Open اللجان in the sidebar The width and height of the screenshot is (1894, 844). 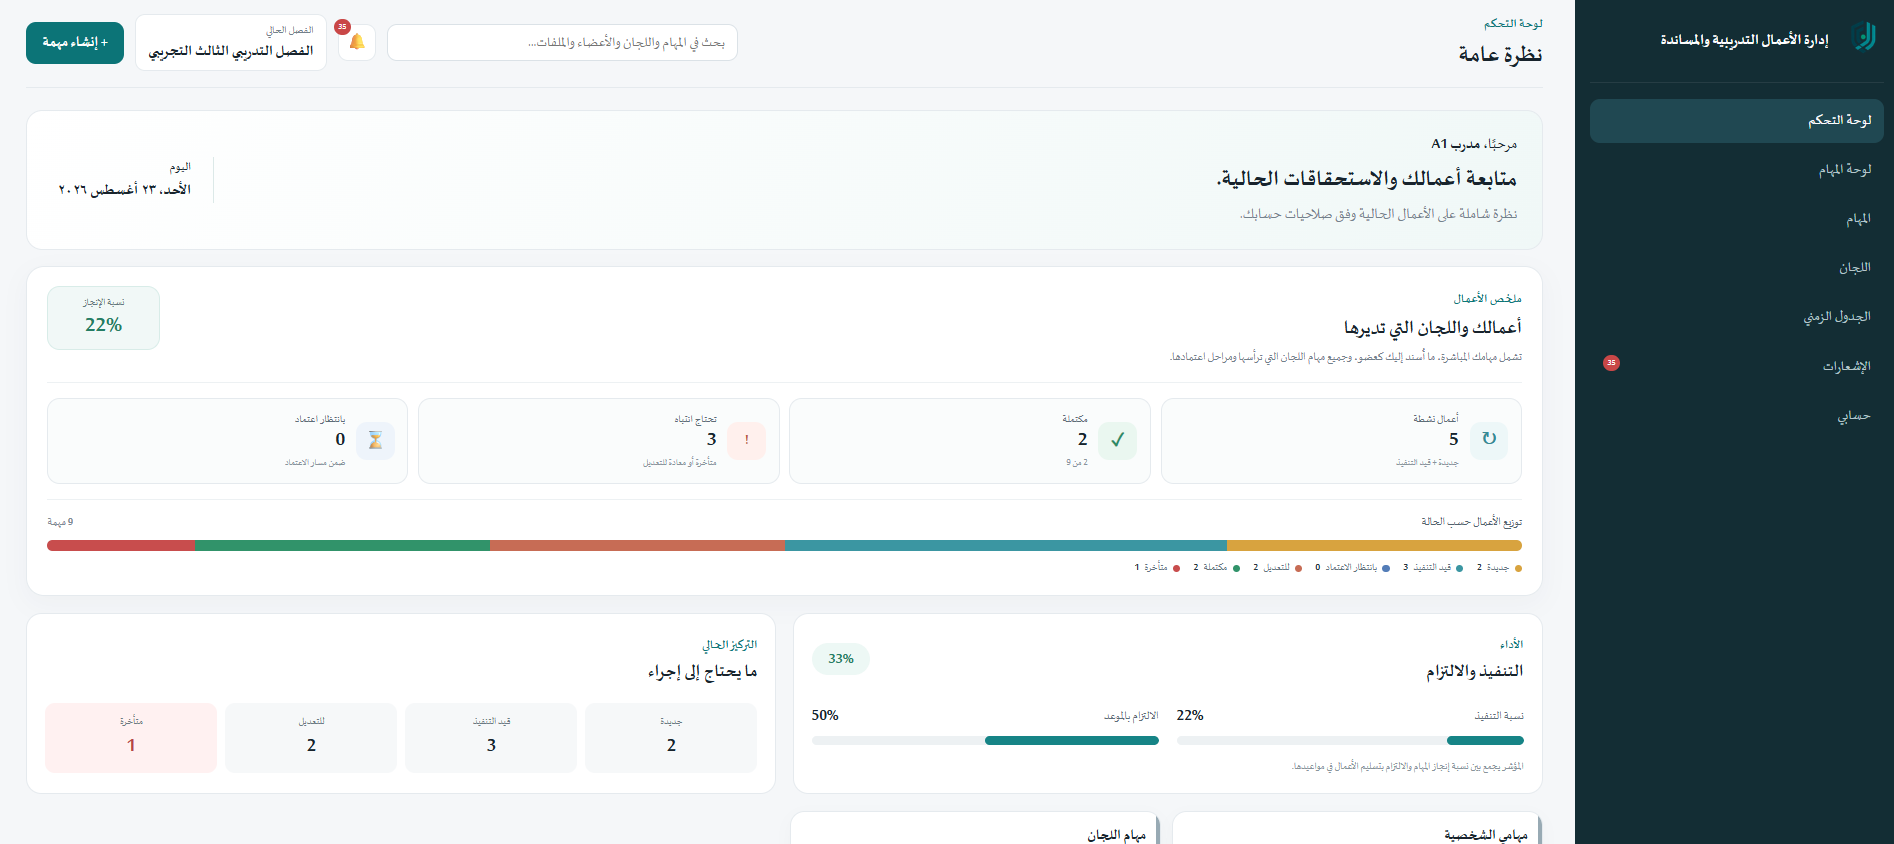[x=1736, y=268]
